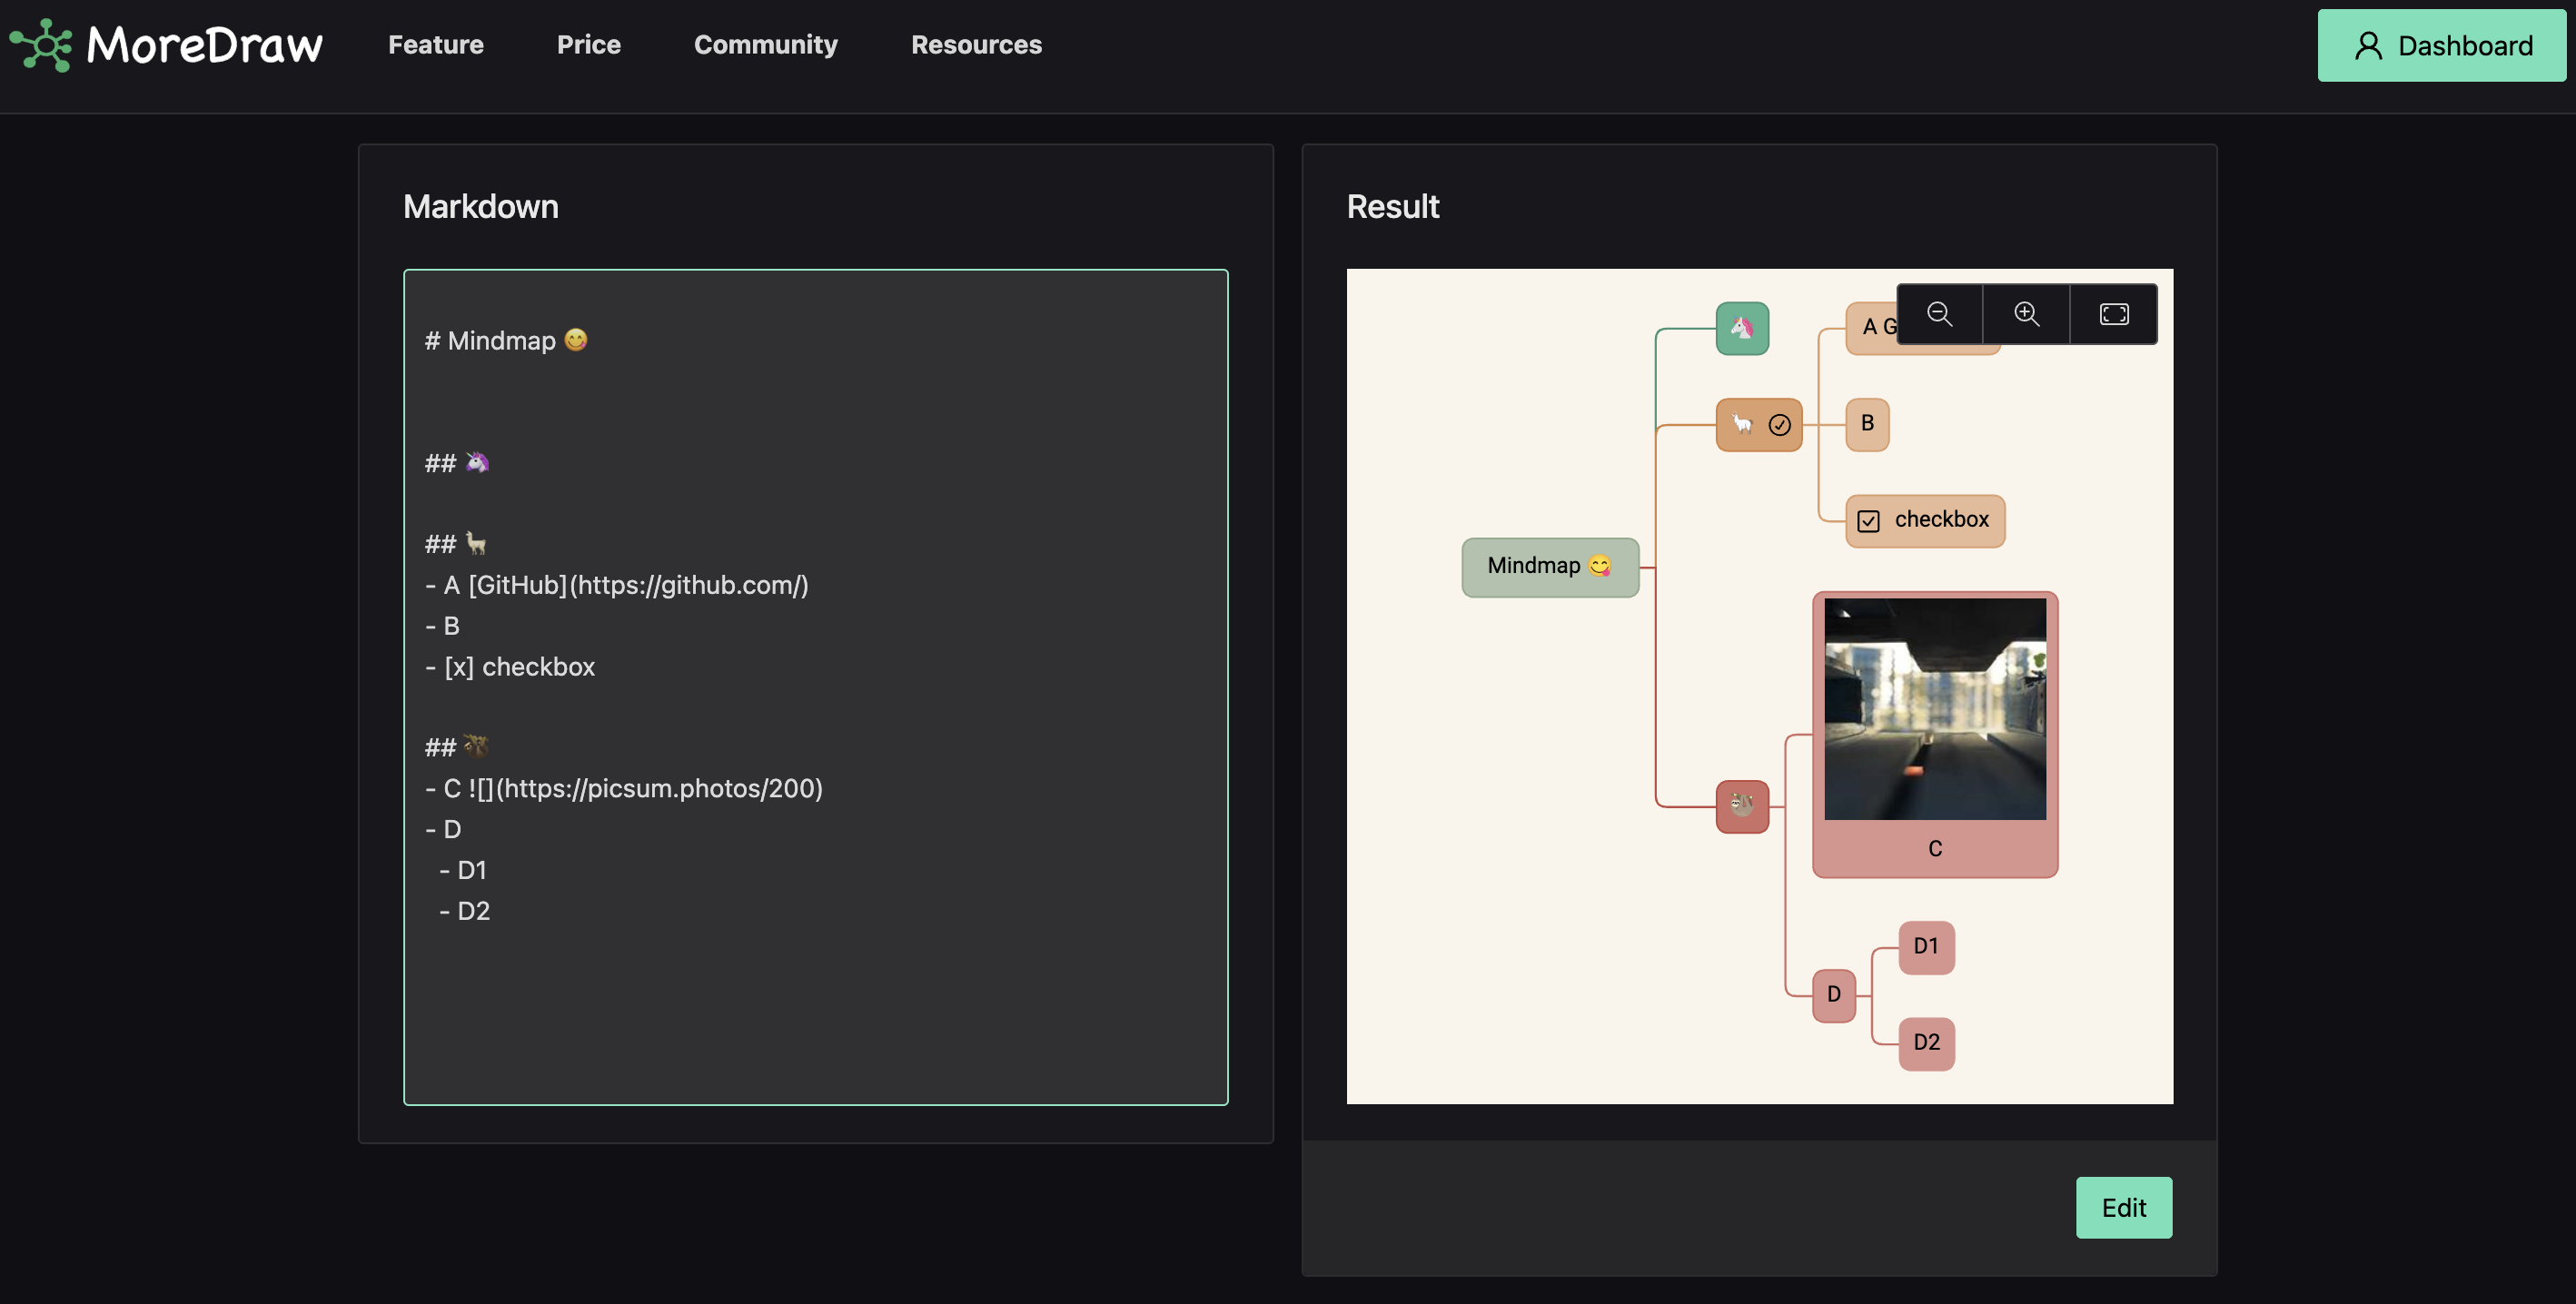Open the Resources menu item
The height and width of the screenshot is (1304, 2576).
pyautogui.click(x=976, y=45)
